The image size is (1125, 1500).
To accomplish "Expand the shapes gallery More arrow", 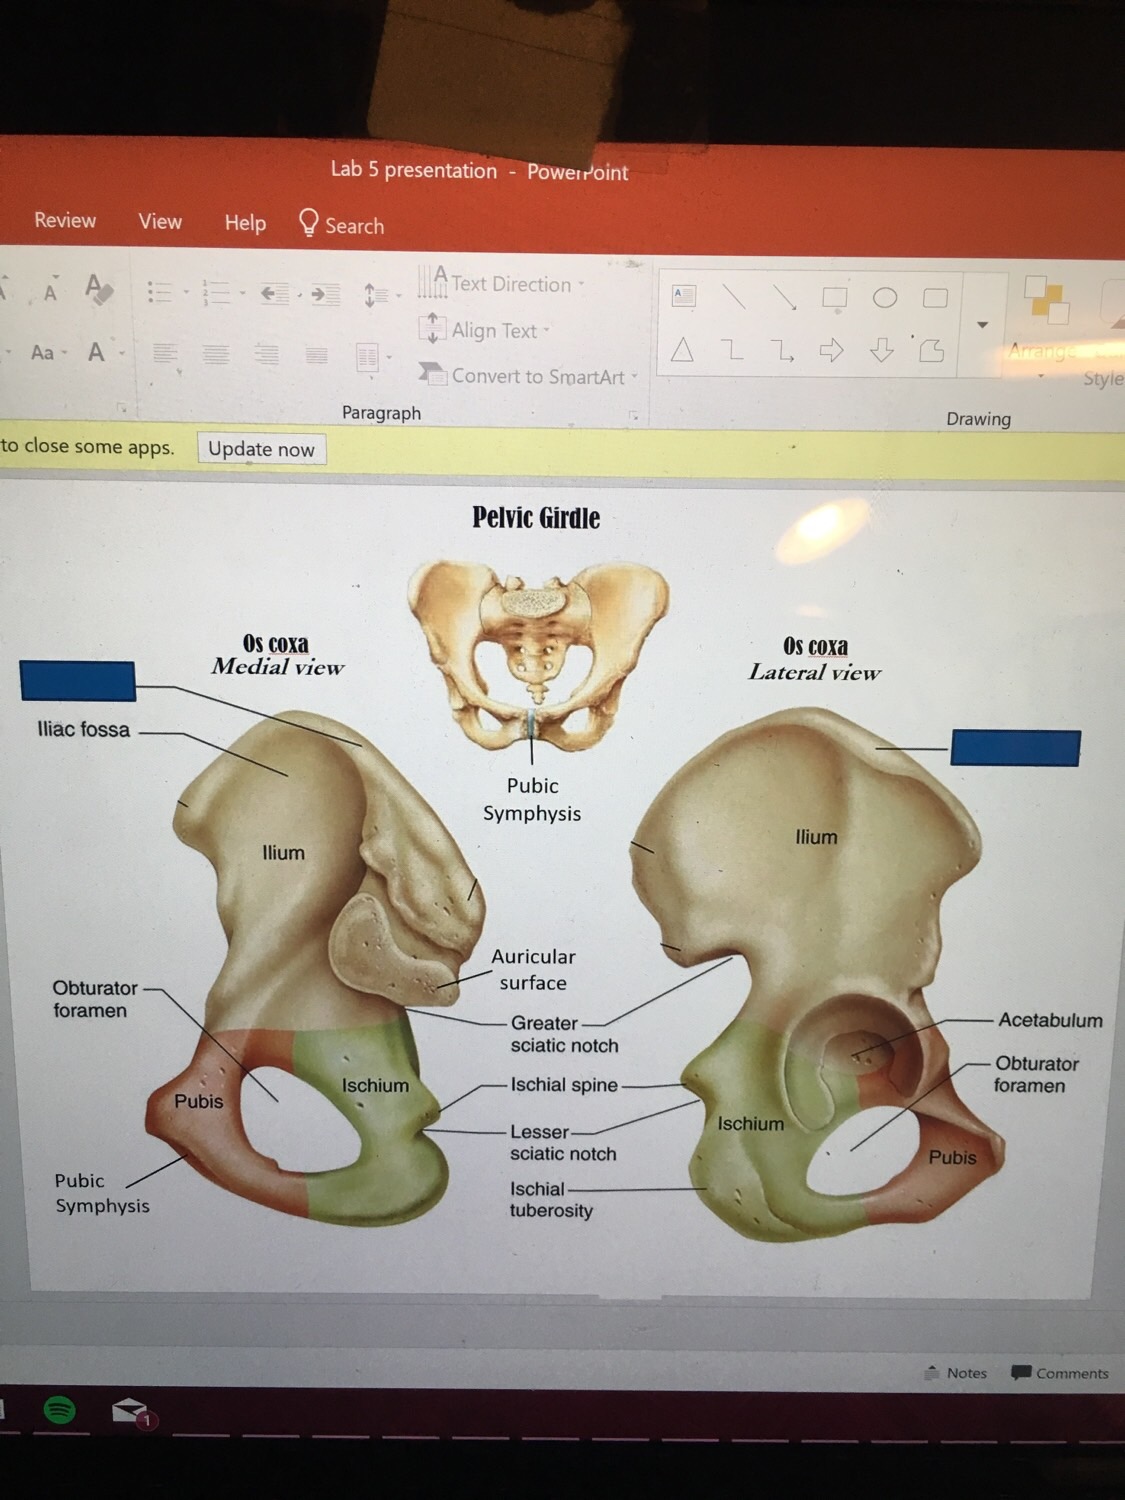I will (x=982, y=325).
